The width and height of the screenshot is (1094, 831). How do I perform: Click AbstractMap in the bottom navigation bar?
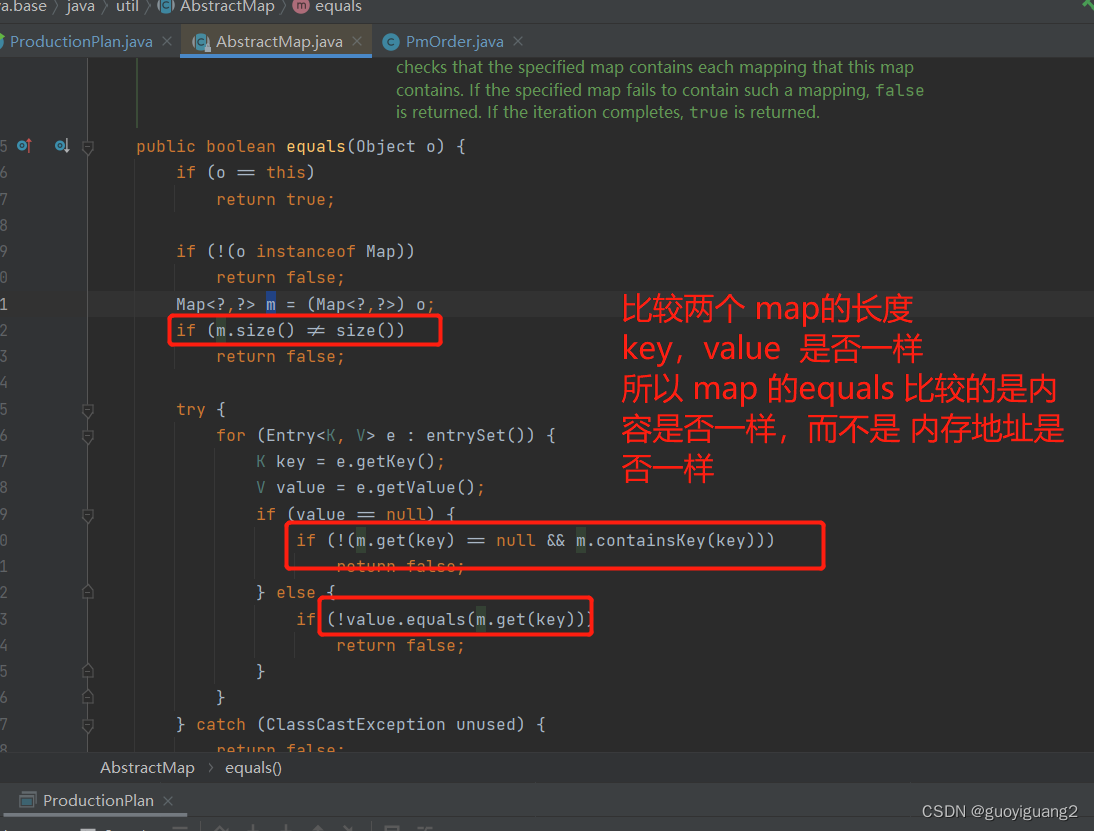point(147,767)
